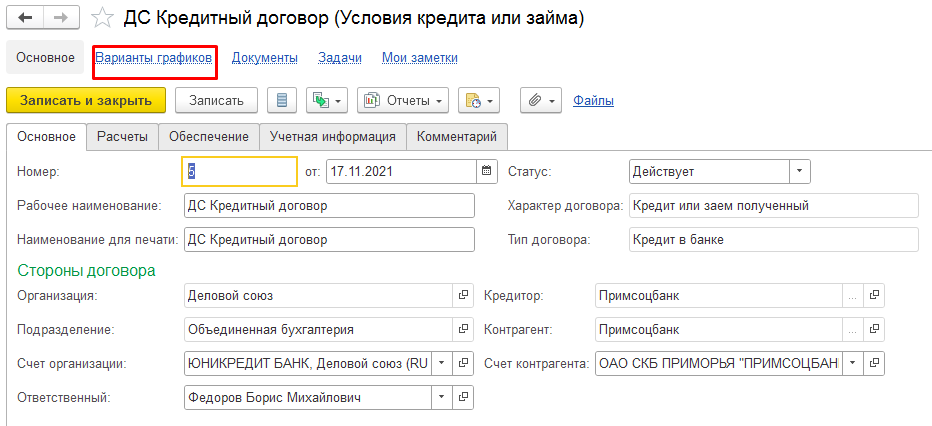Viewport: 932px width, 426px height.
Task: Open the Файлы link
Action: (593, 100)
